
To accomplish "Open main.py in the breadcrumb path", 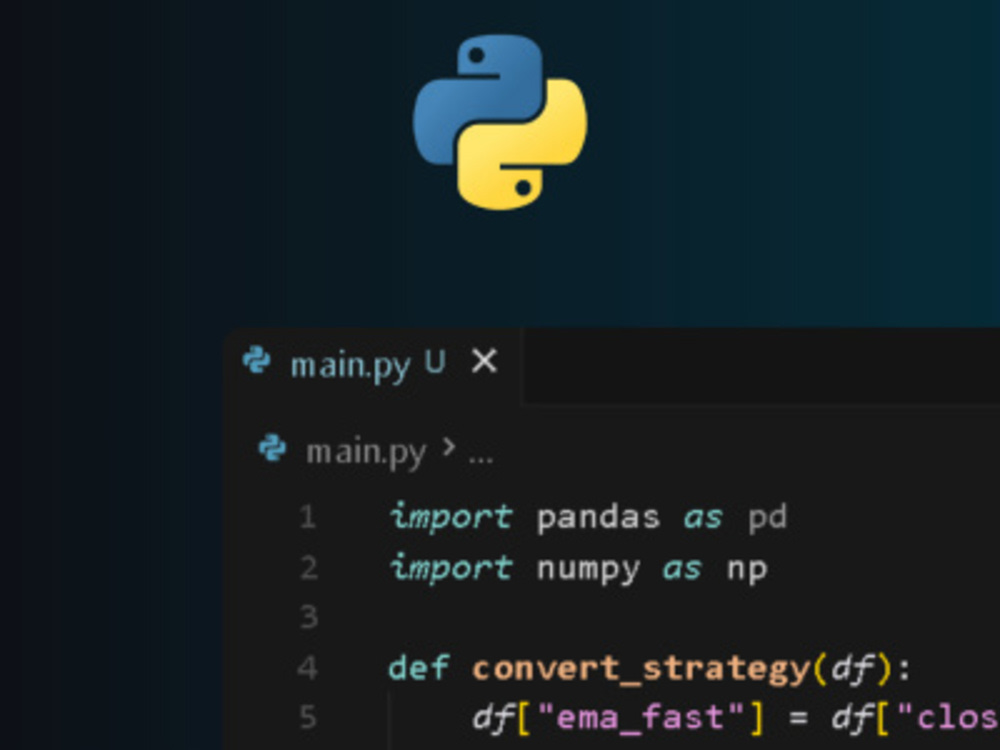I will click(x=365, y=452).
